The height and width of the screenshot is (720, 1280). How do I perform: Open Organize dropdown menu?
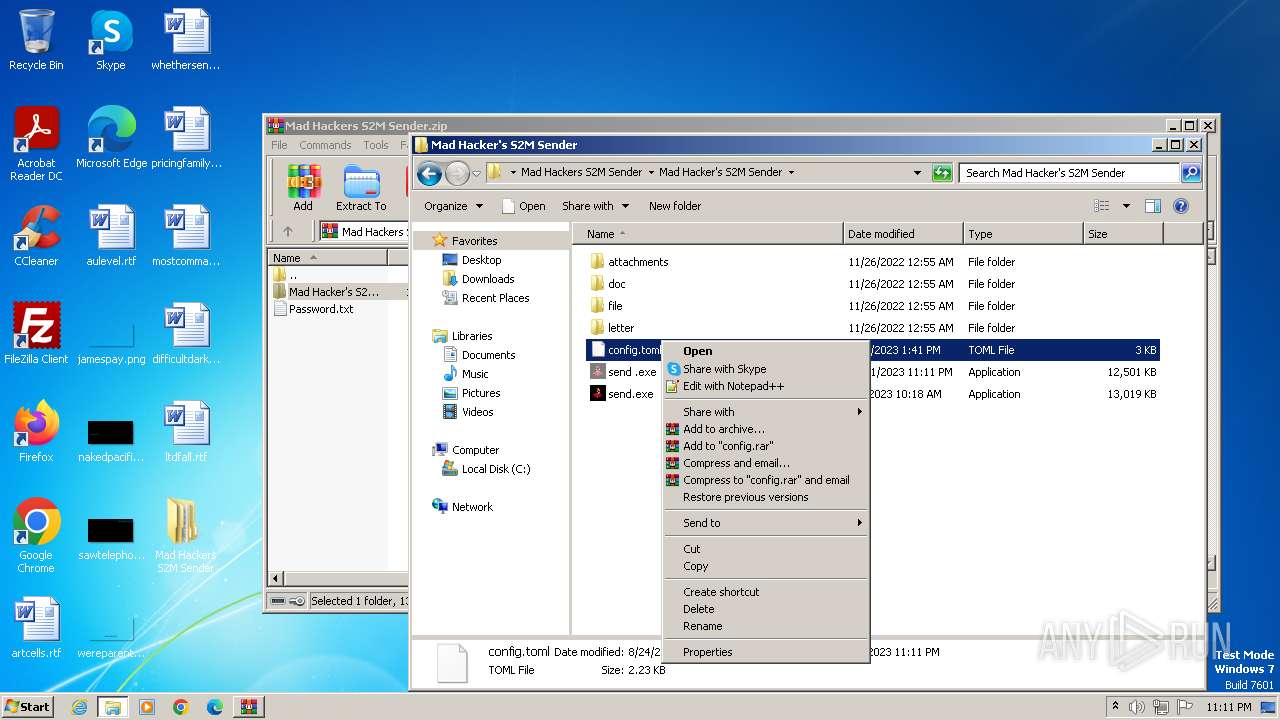click(453, 206)
